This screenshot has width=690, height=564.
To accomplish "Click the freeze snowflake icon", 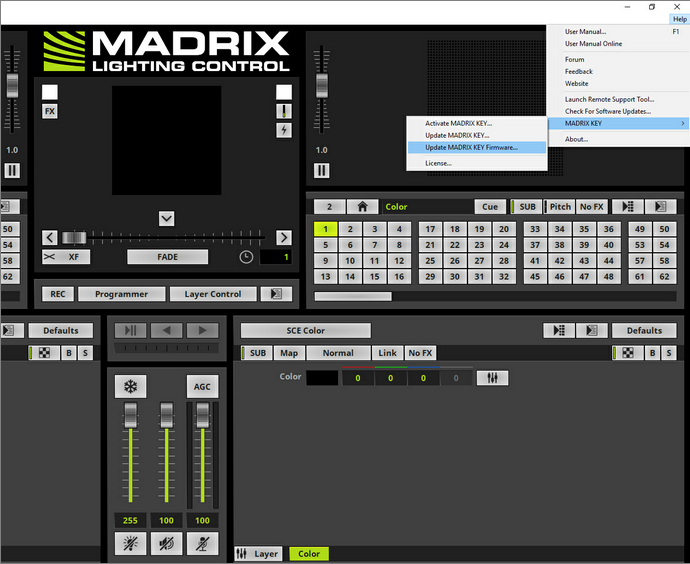I will 129,387.
